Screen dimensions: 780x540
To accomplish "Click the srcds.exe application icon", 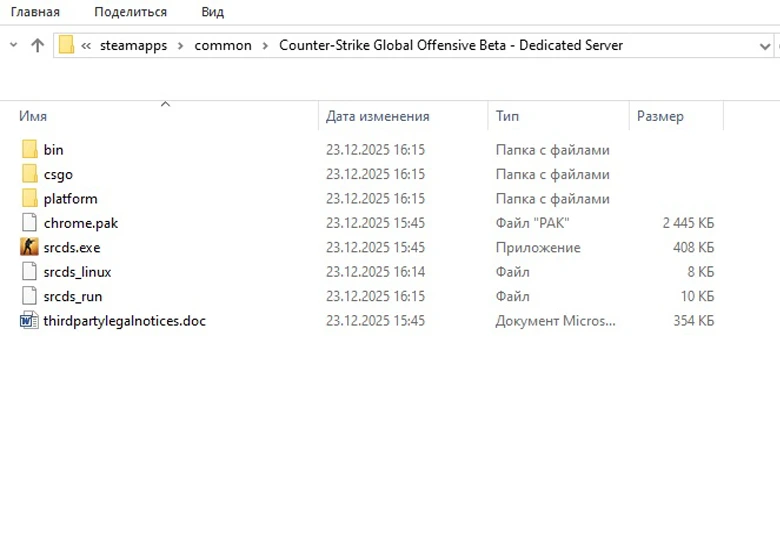I will [29, 247].
